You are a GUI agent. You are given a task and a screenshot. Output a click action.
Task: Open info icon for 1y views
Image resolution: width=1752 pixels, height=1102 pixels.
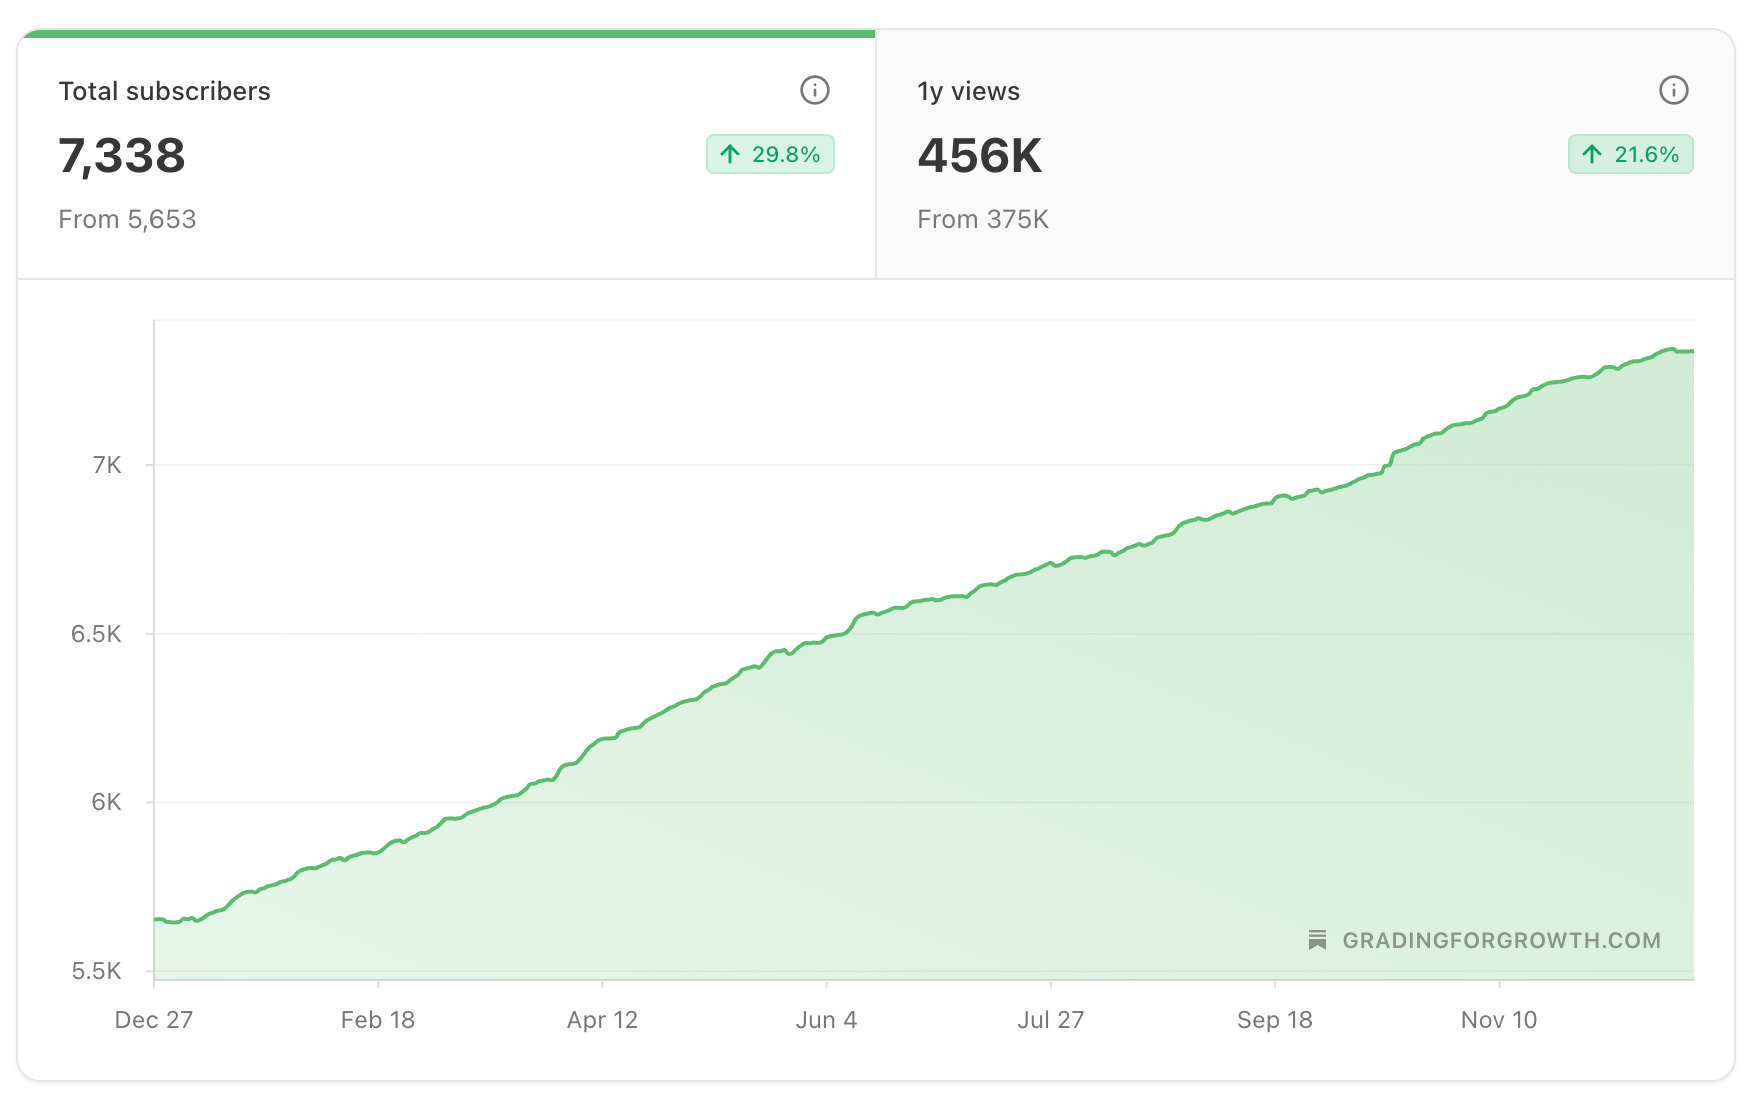[1674, 90]
